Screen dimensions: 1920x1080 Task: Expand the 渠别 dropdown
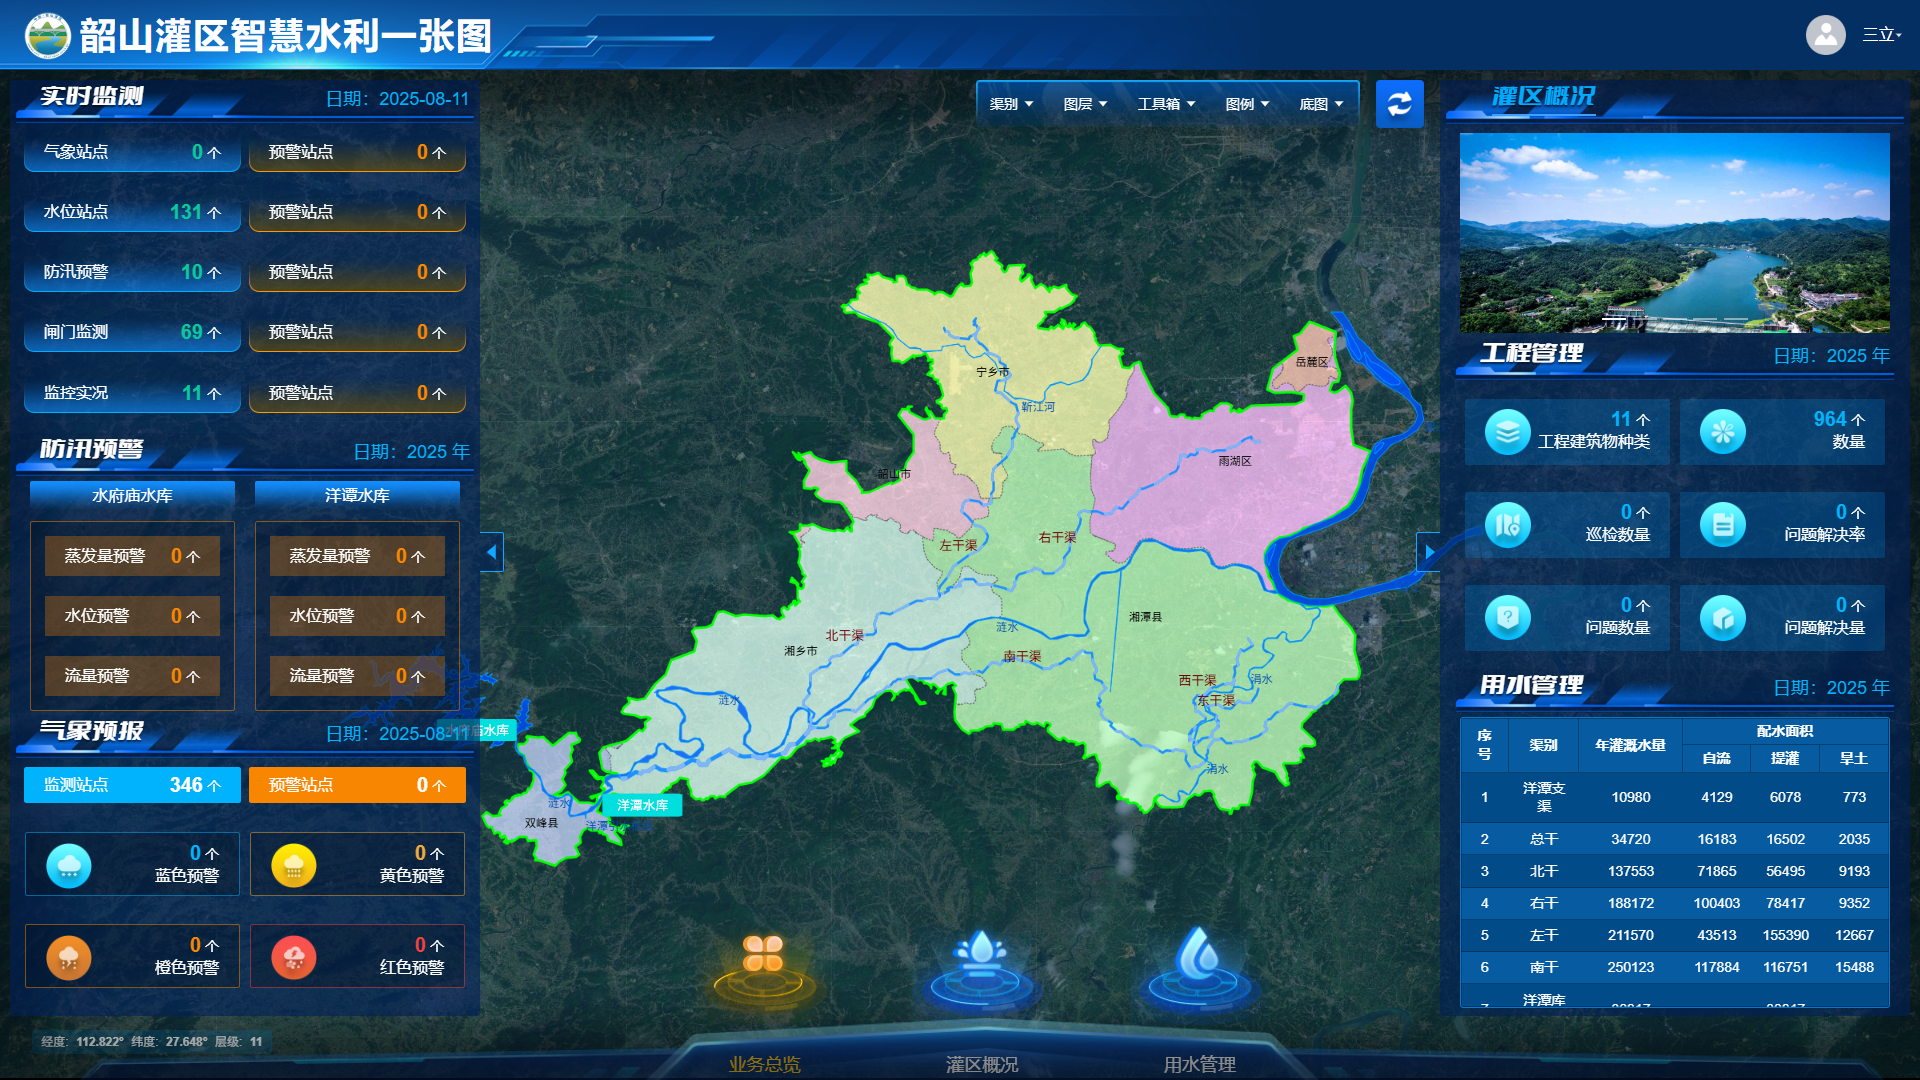tap(1011, 104)
